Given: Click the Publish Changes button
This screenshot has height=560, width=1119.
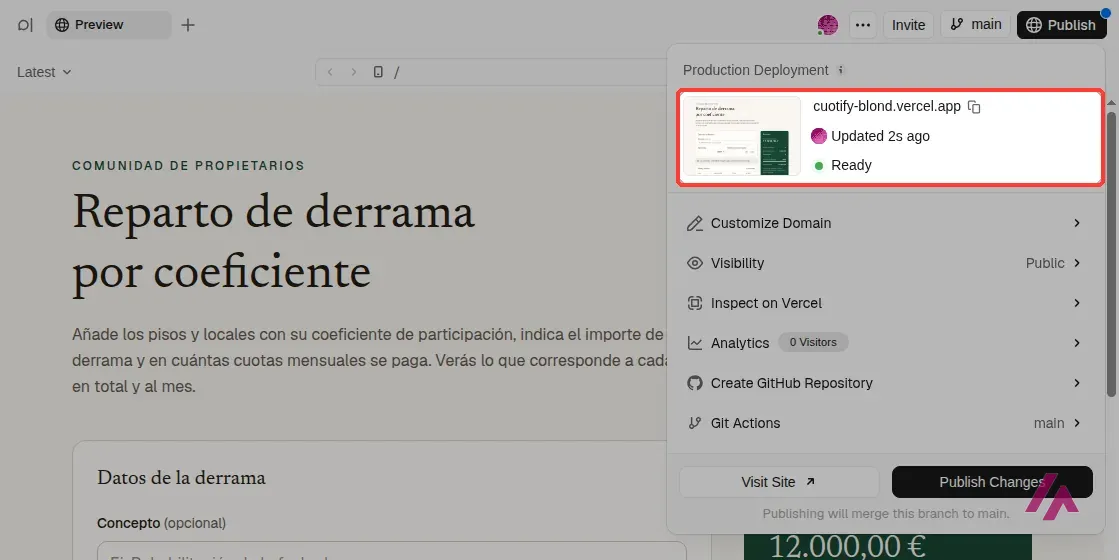Looking at the screenshot, I should click(992, 482).
